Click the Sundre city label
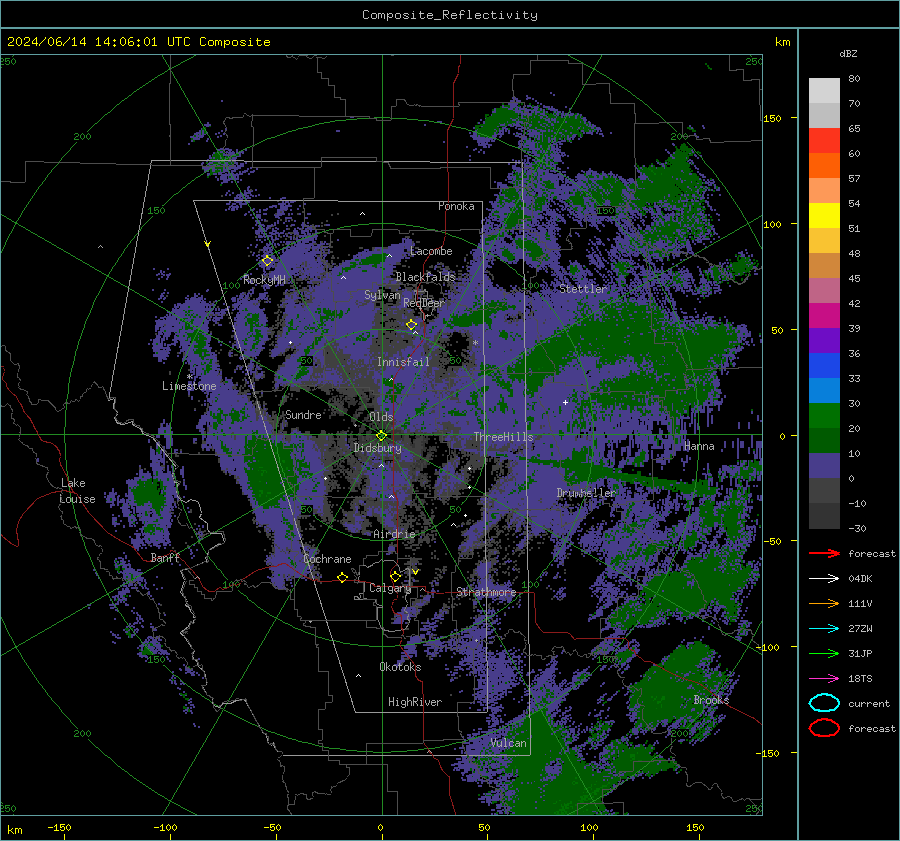Image resolution: width=900 pixels, height=841 pixels. 303,414
